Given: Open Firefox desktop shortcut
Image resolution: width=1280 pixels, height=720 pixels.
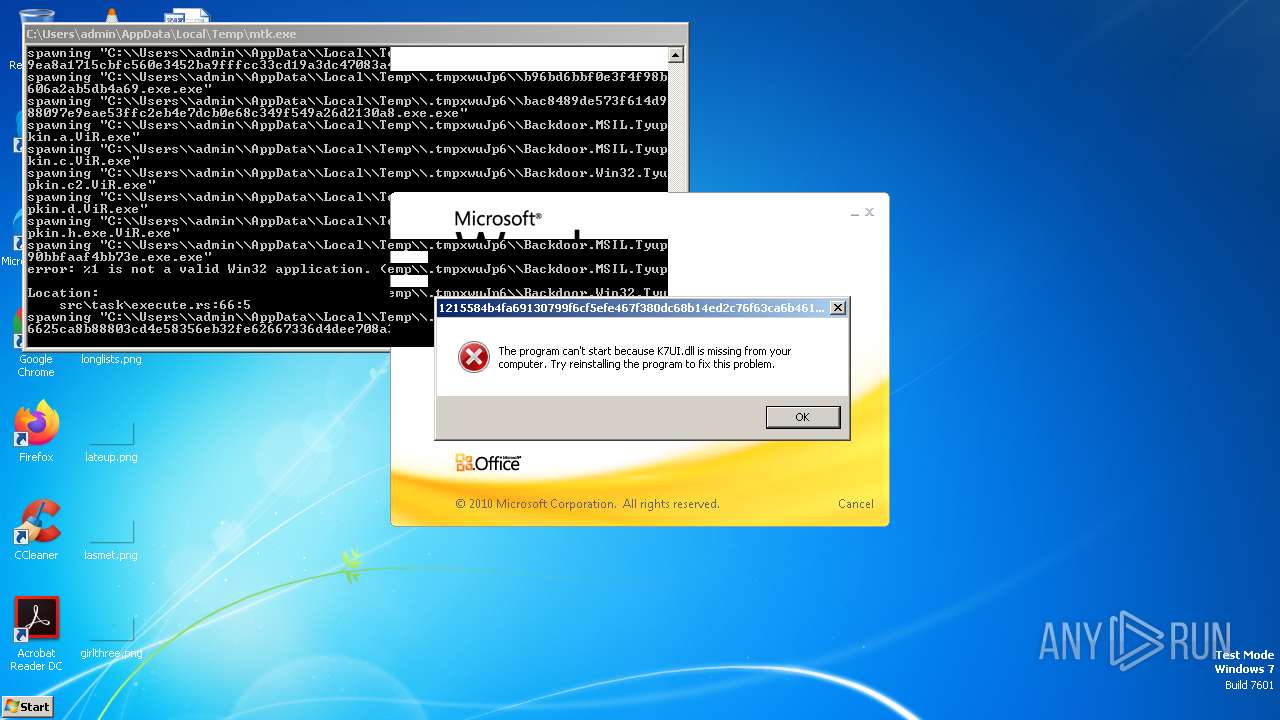Looking at the screenshot, I should [36, 432].
